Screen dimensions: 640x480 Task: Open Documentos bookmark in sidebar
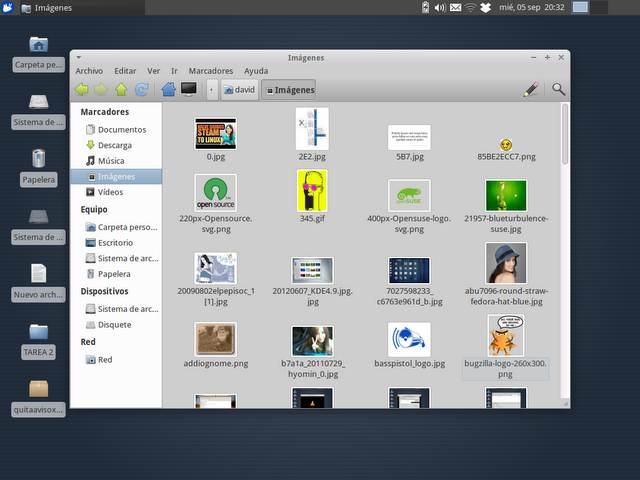116,129
